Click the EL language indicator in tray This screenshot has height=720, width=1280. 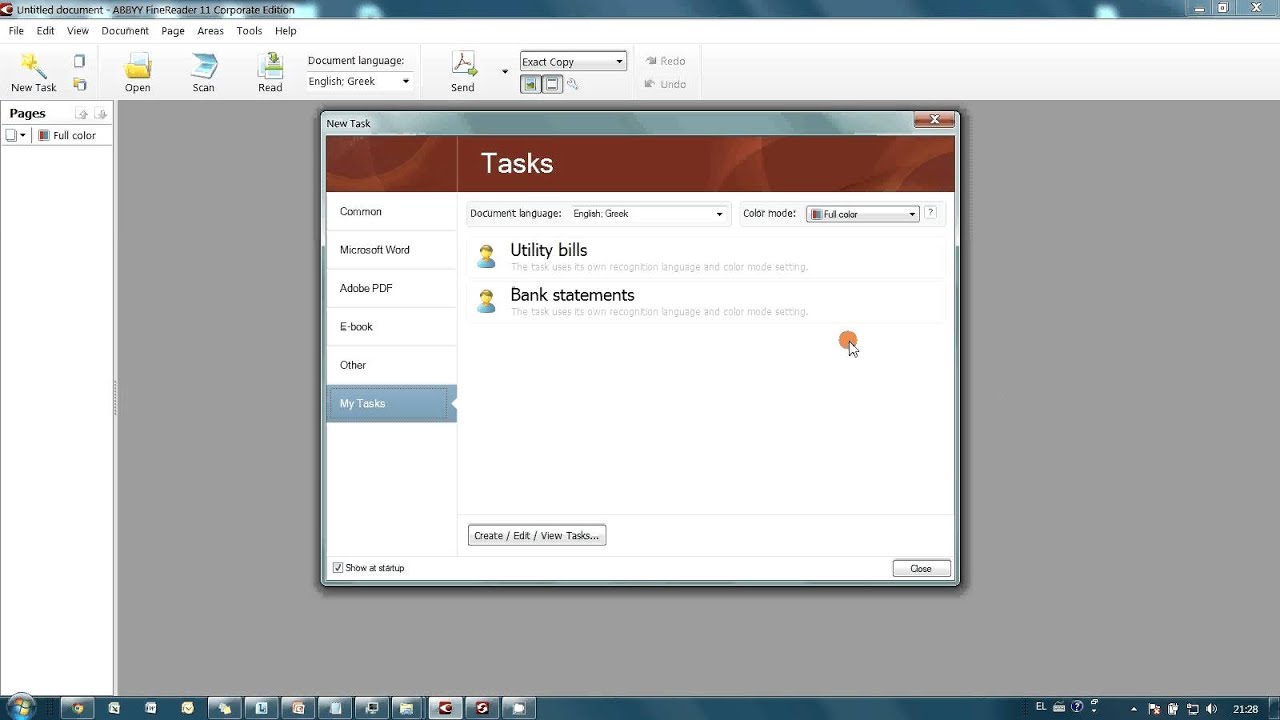pyautogui.click(x=1041, y=706)
